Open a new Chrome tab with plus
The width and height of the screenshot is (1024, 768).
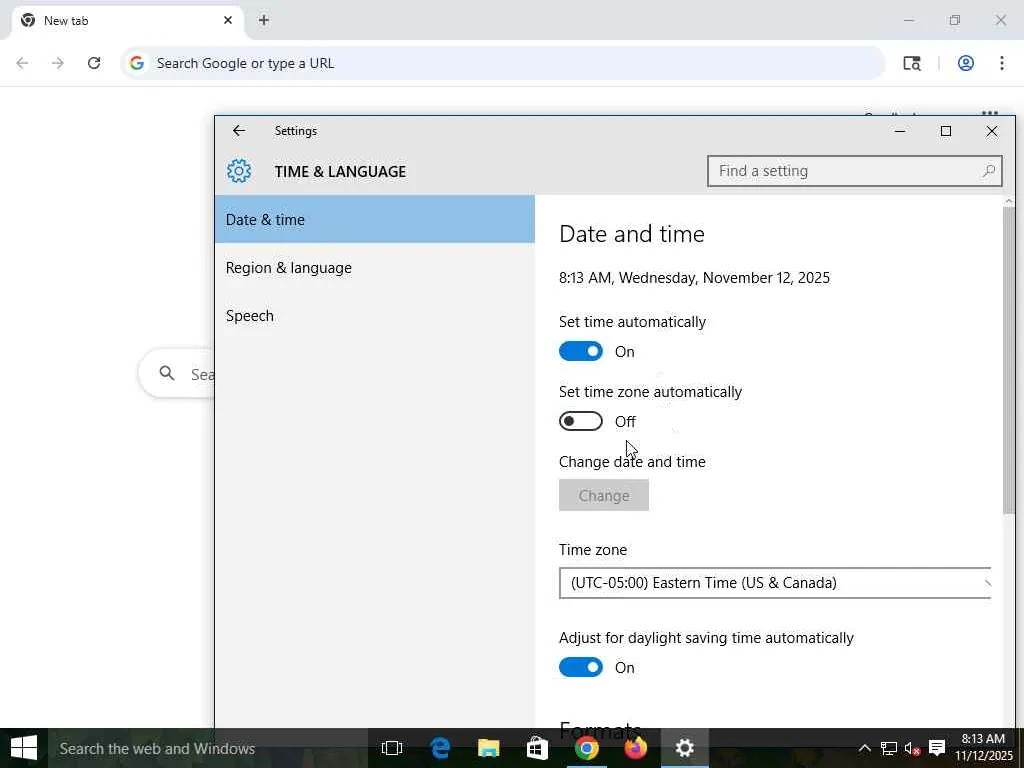pos(264,20)
